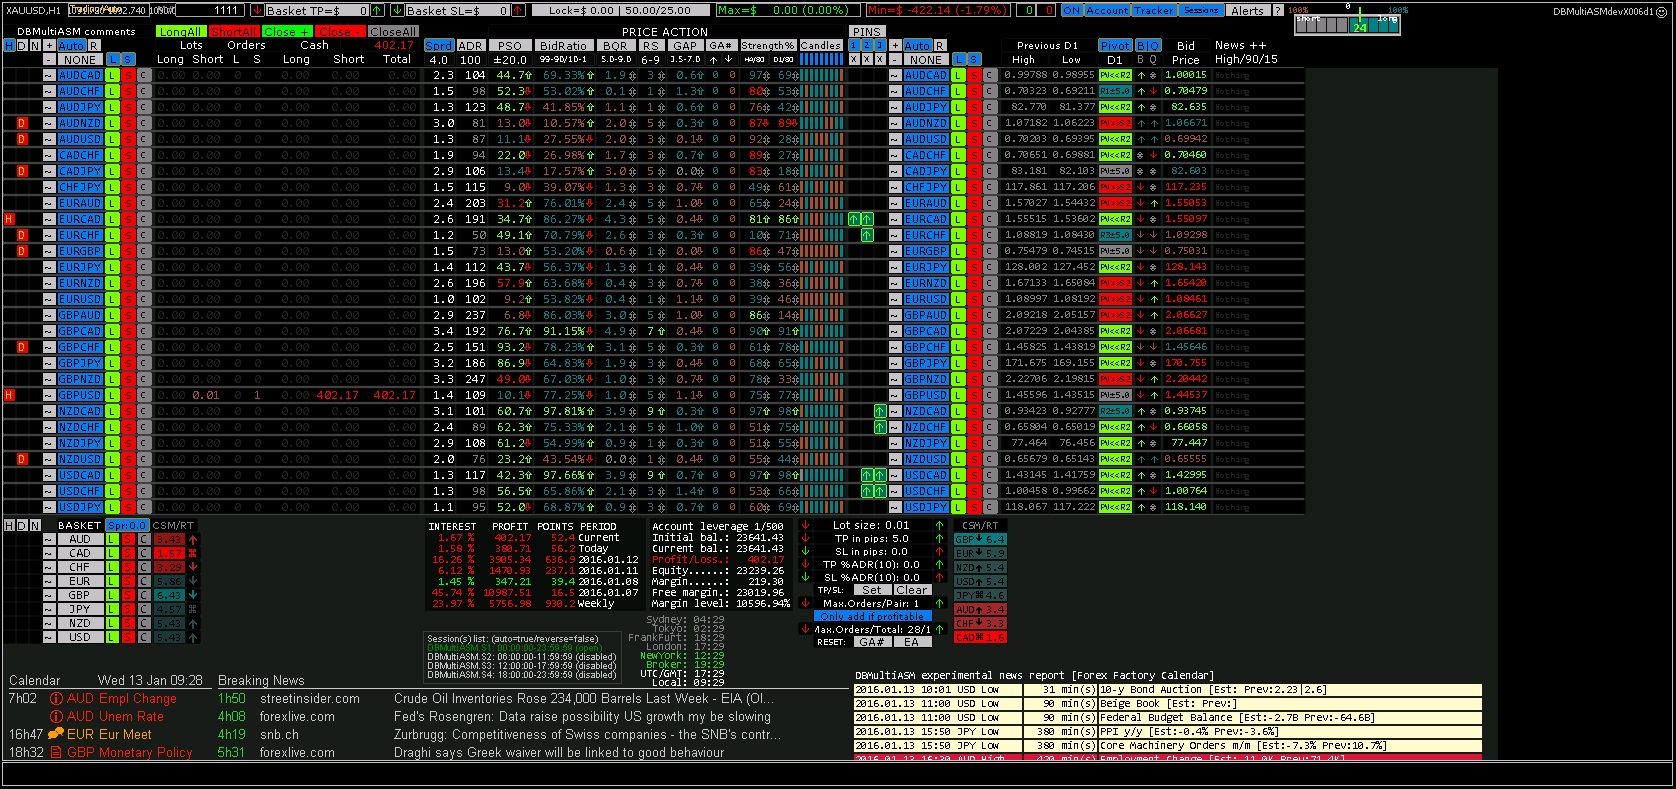
Task: Expand right pair list with plus button
Action: [894, 46]
